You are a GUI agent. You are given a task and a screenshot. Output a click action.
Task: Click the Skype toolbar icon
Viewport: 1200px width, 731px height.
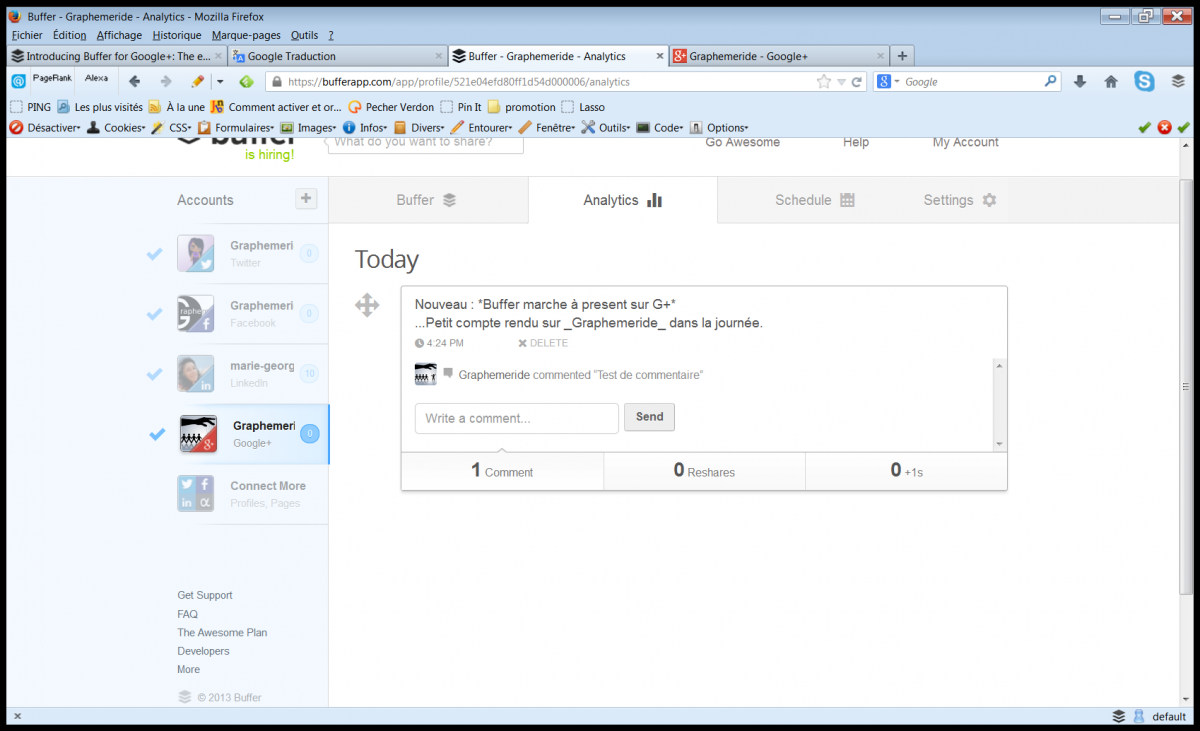1144,82
